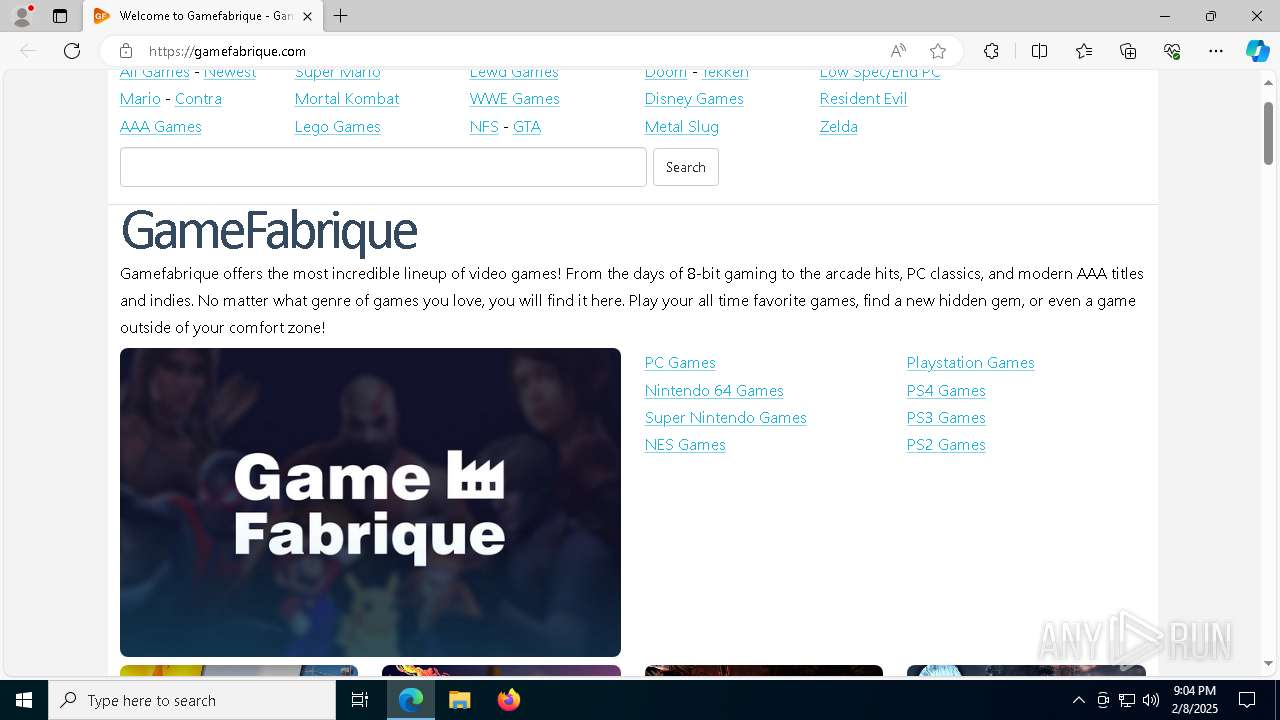Open the Extensions icon
Viewport: 1280px width, 720px height.
(x=991, y=51)
